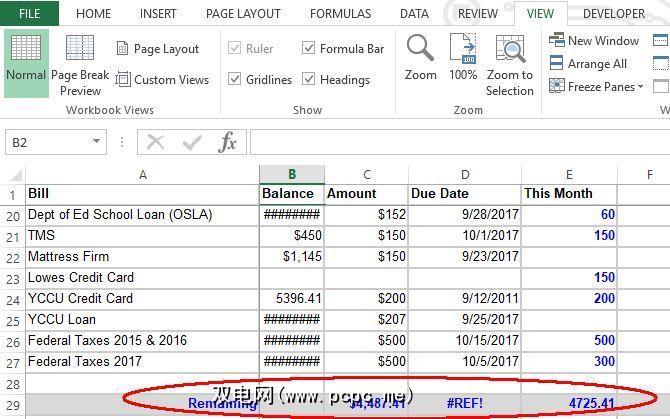The height and width of the screenshot is (419, 670).
Task: Confirm entry with formula bar checkmark
Action: [192, 142]
